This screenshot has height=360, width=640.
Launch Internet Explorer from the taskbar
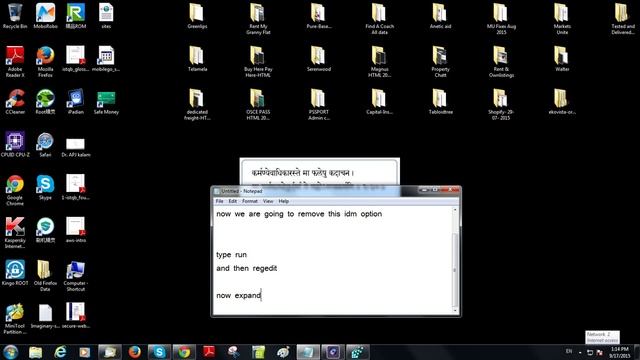click(x=60, y=352)
